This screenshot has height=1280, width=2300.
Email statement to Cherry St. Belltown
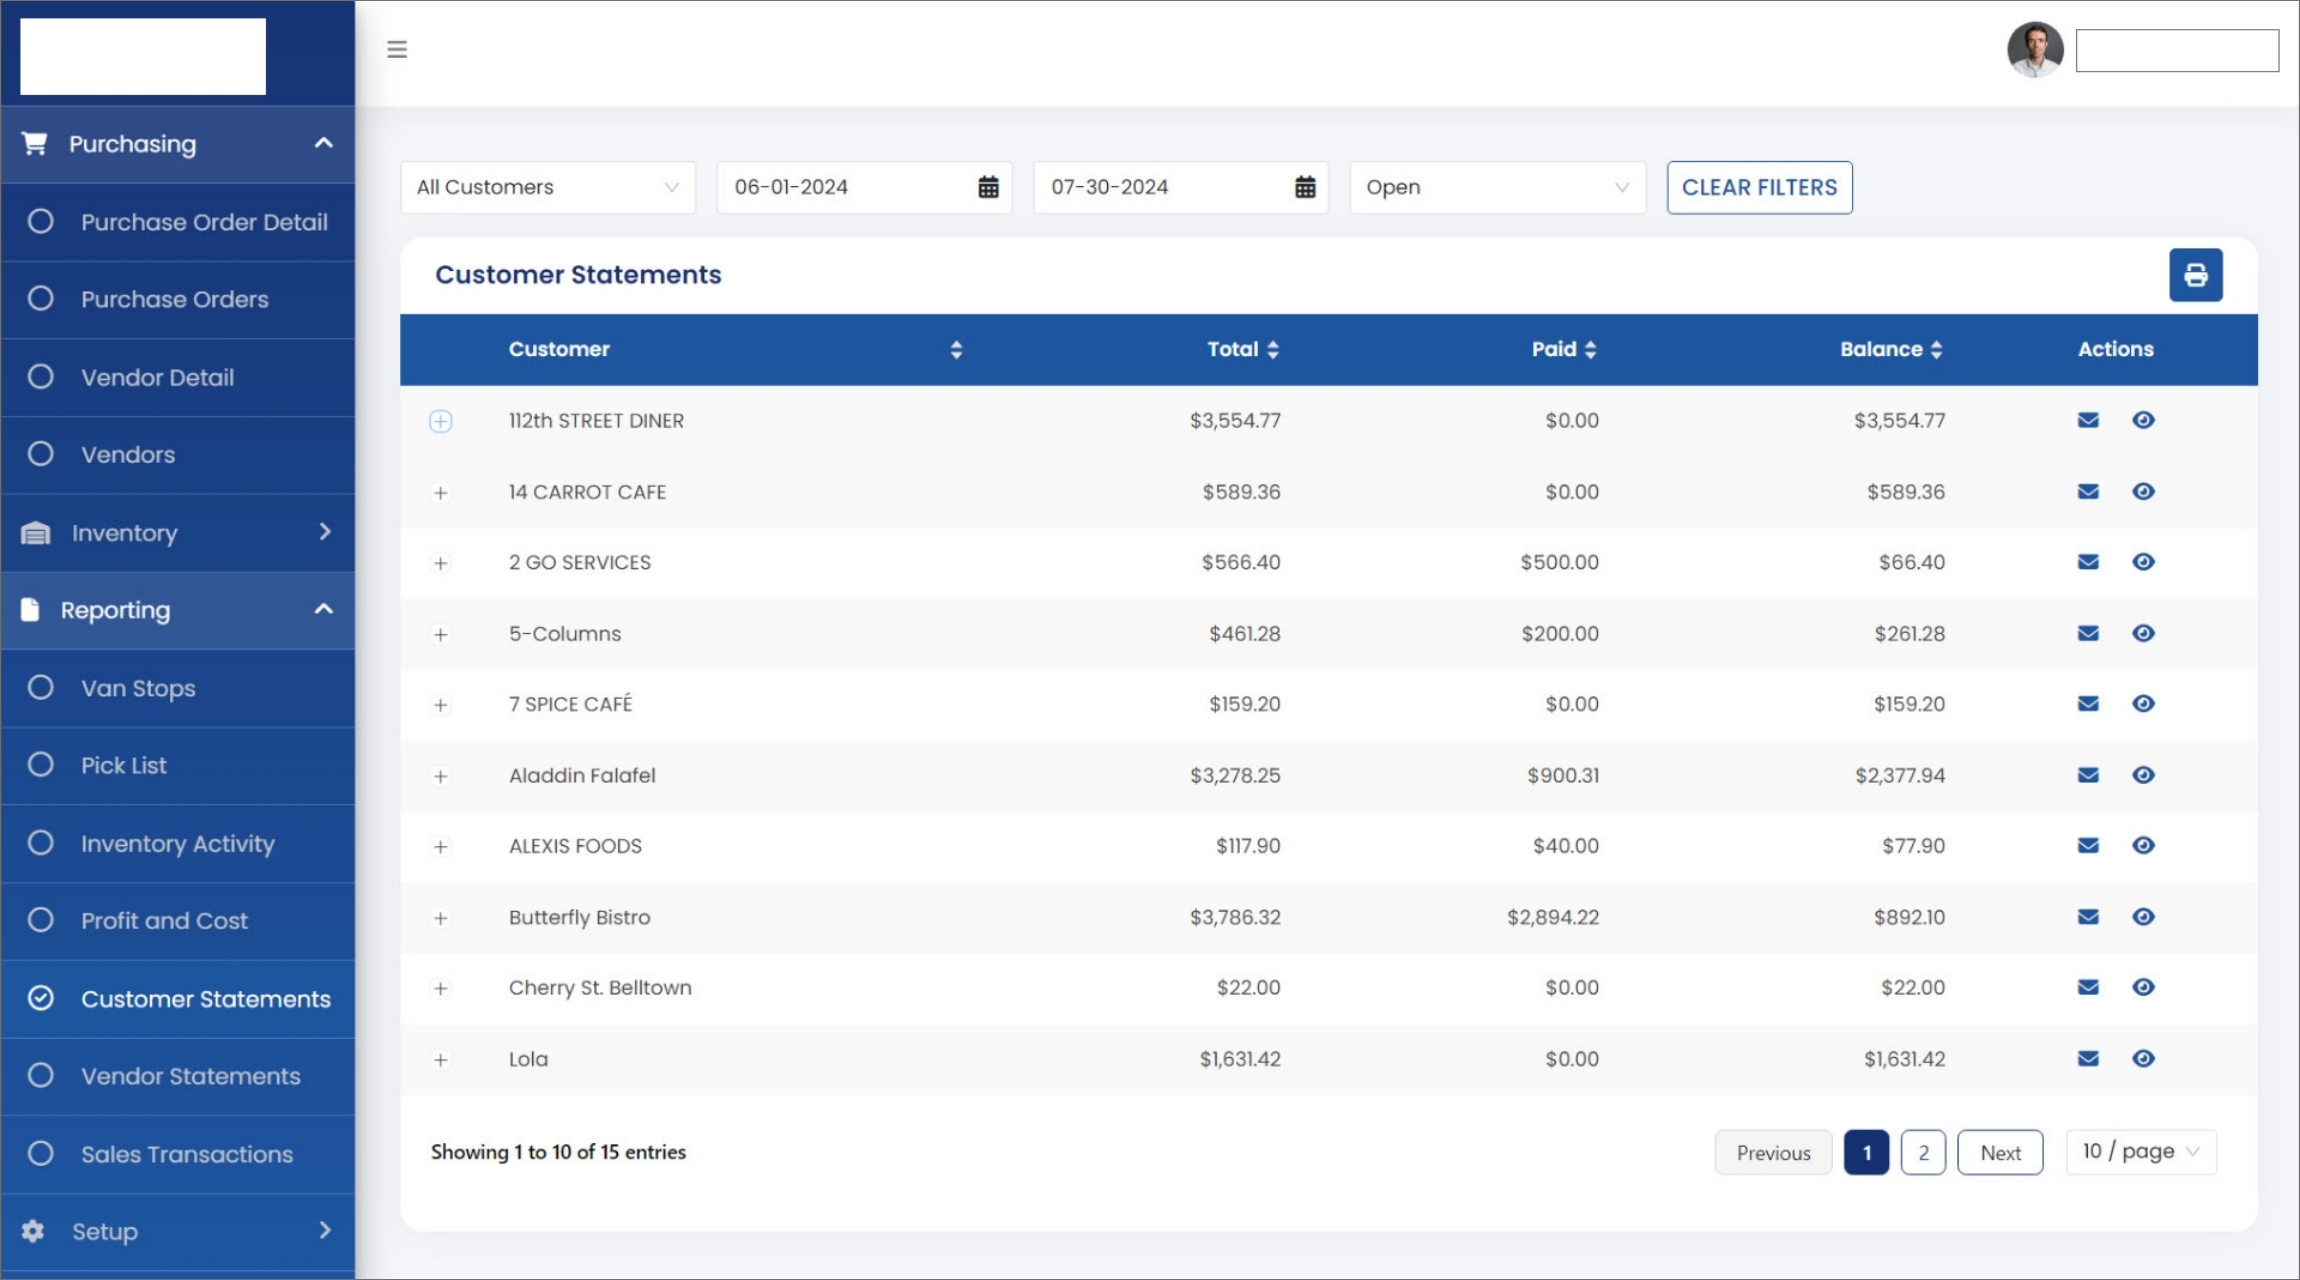tap(2088, 987)
